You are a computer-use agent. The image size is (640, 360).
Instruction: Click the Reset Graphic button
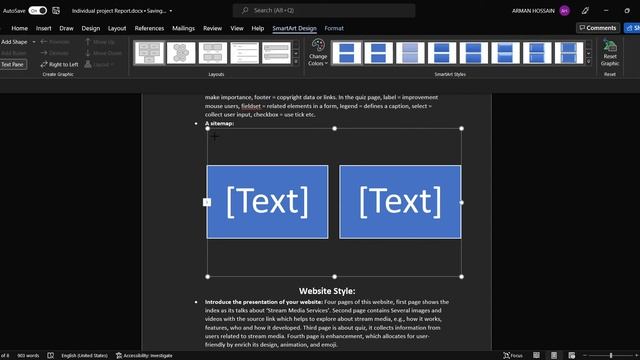point(610,52)
